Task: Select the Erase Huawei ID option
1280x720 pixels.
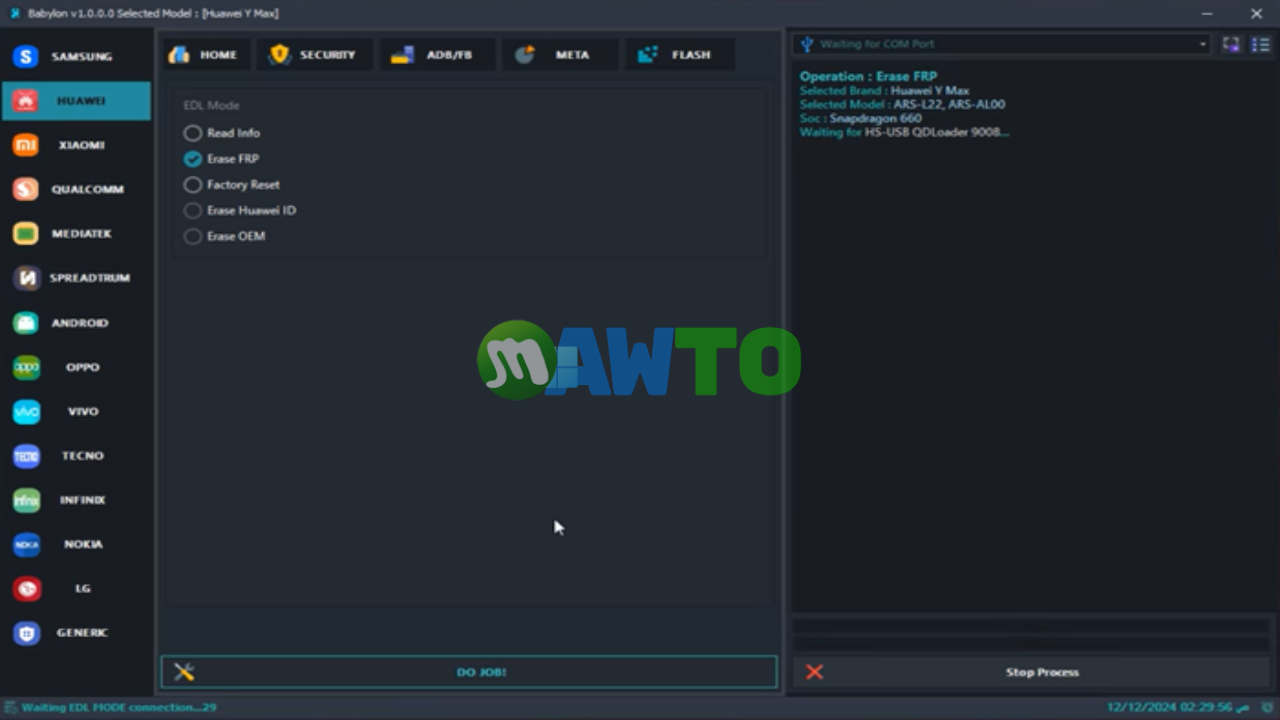Action: click(x=240, y=211)
